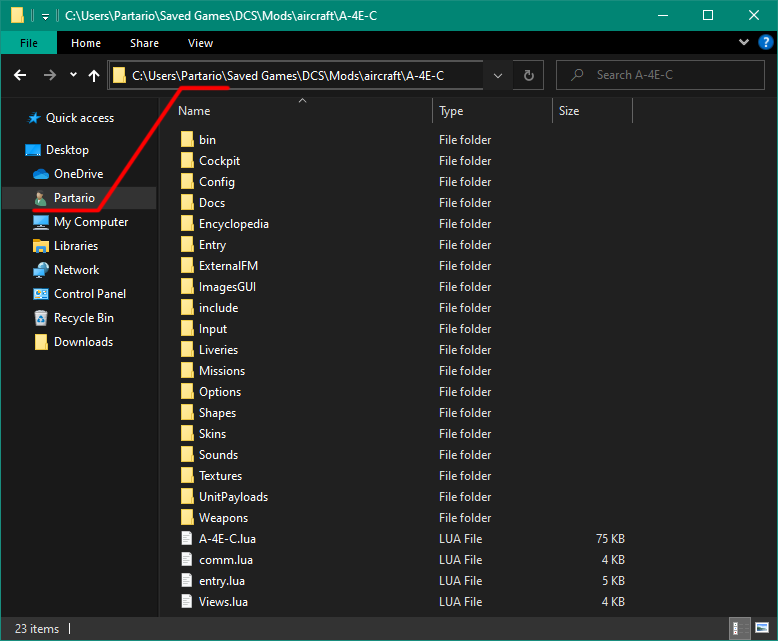
Task: Go back using the Back arrow
Action: pyautogui.click(x=20, y=75)
